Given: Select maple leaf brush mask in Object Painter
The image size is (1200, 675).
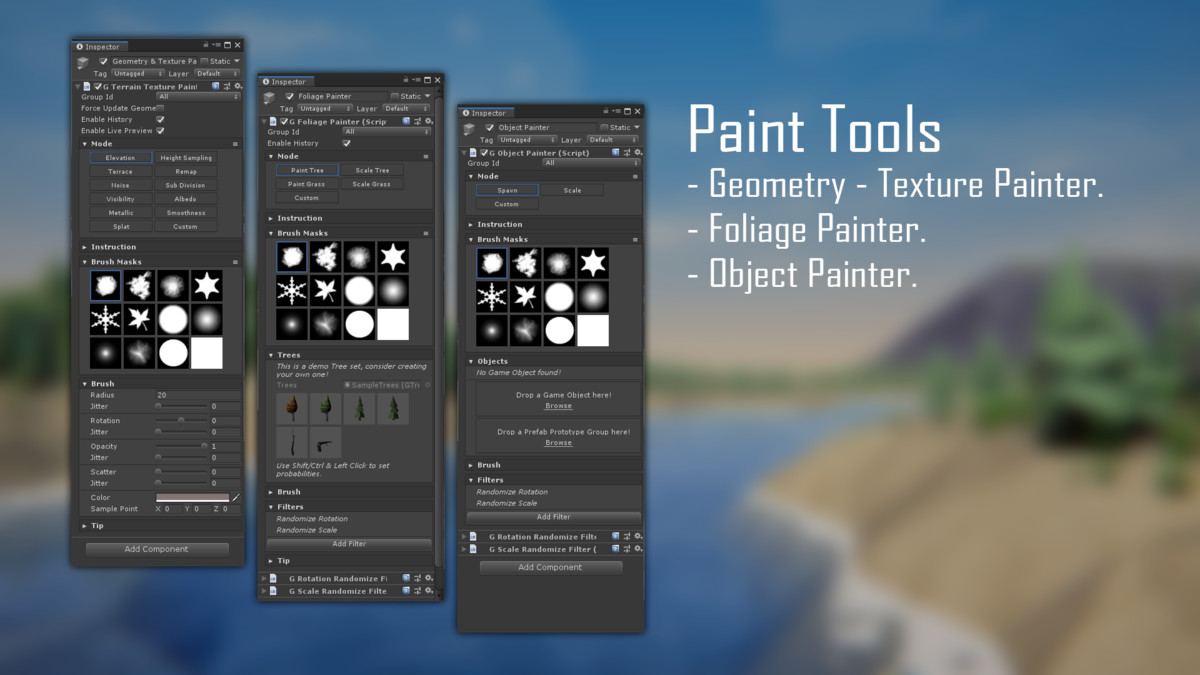Looking at the screenshot, I should [x=526, y=297].
